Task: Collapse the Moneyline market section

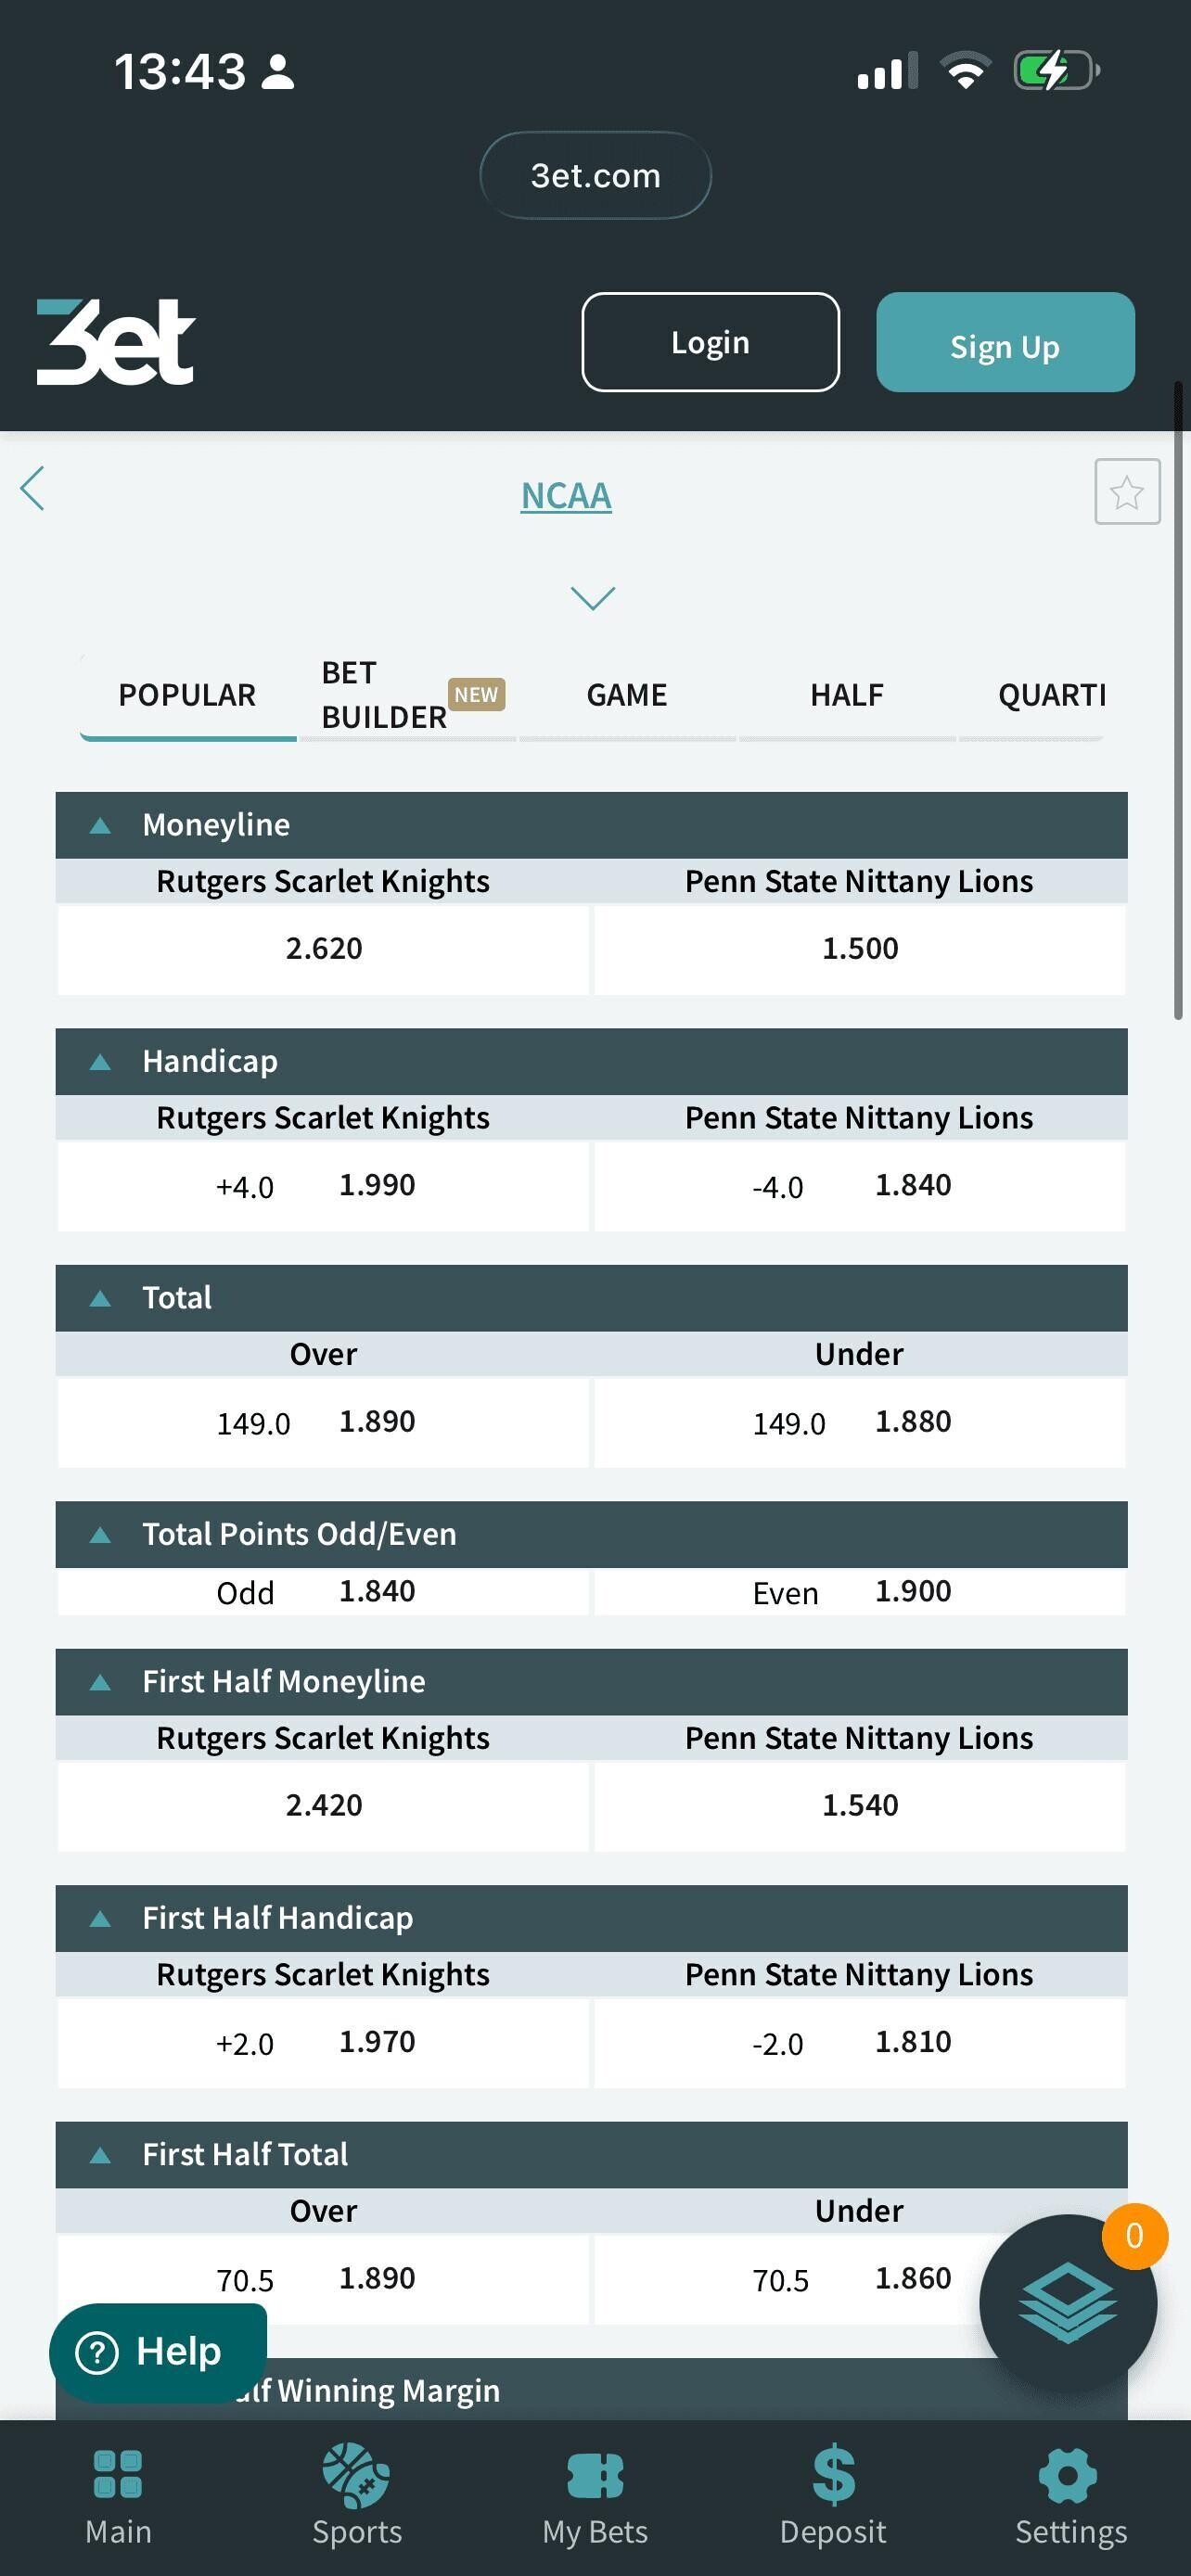Action: (100, 826)
